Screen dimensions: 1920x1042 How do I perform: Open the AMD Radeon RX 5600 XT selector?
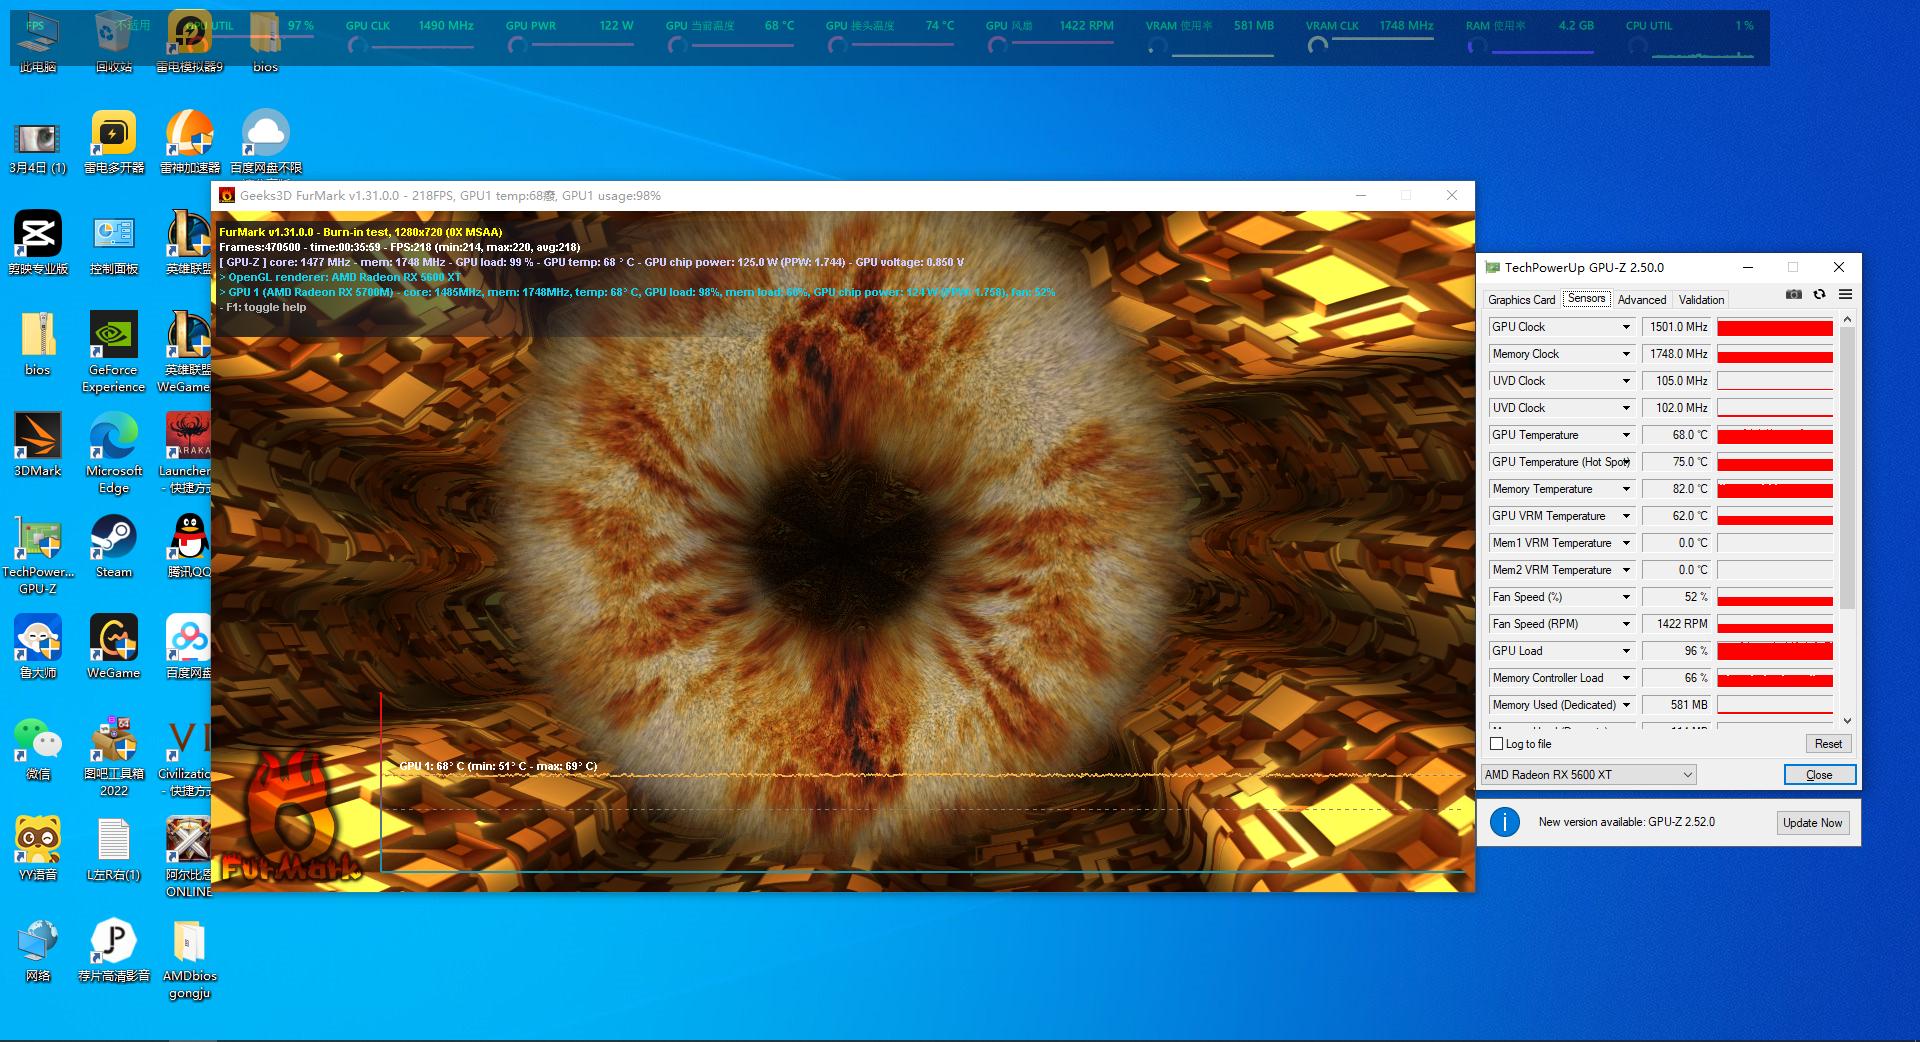click(x=1588, y=775)
